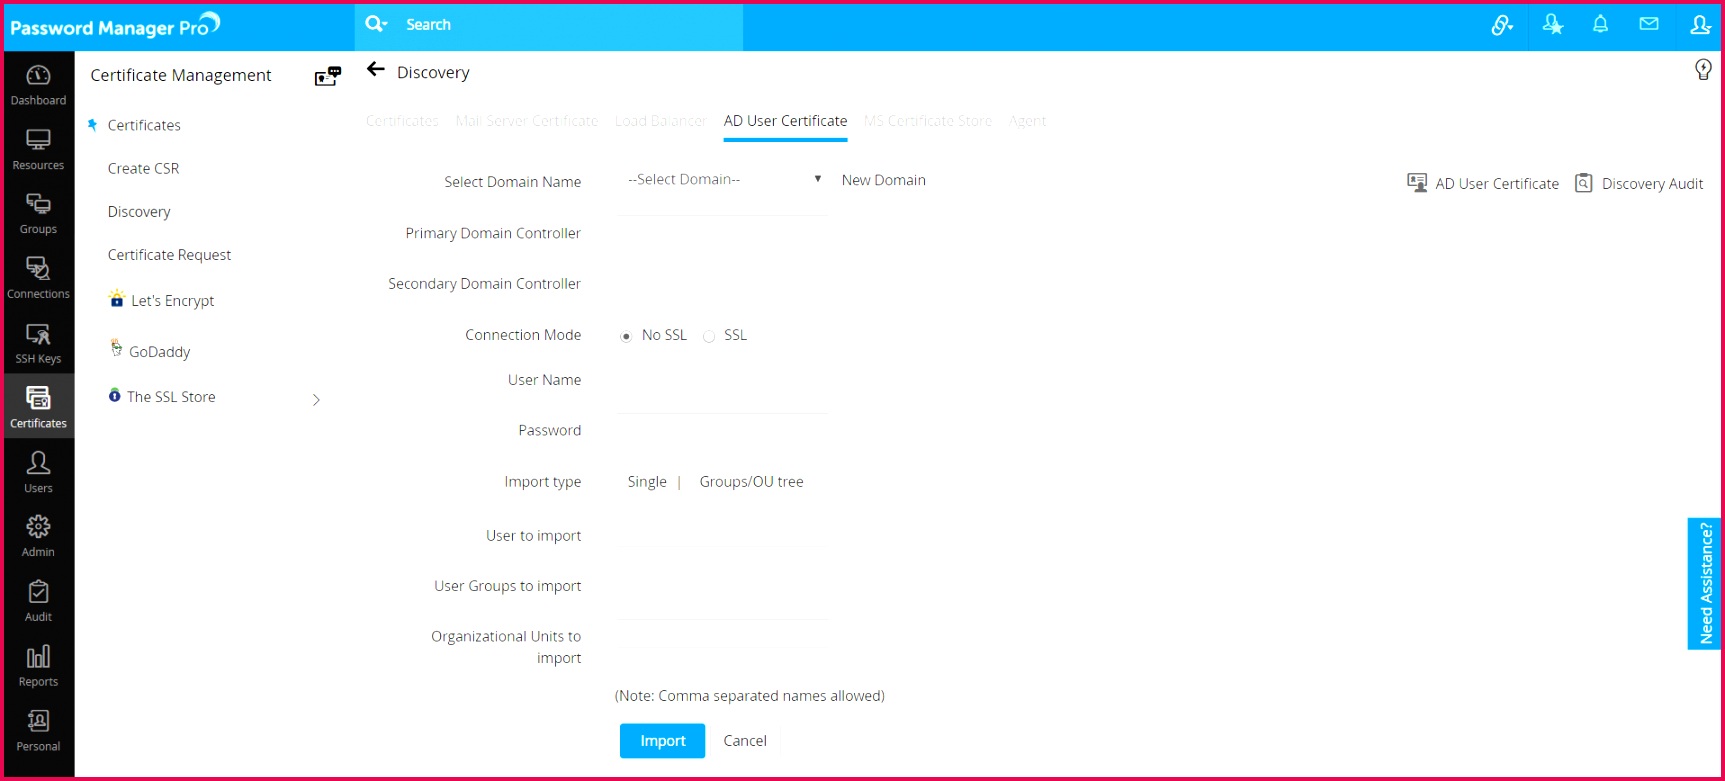Image resolution: width=1725 pixels, height=781 pixels.
Task: Open Create CSR in the left menu
Action: click(143, 168)
